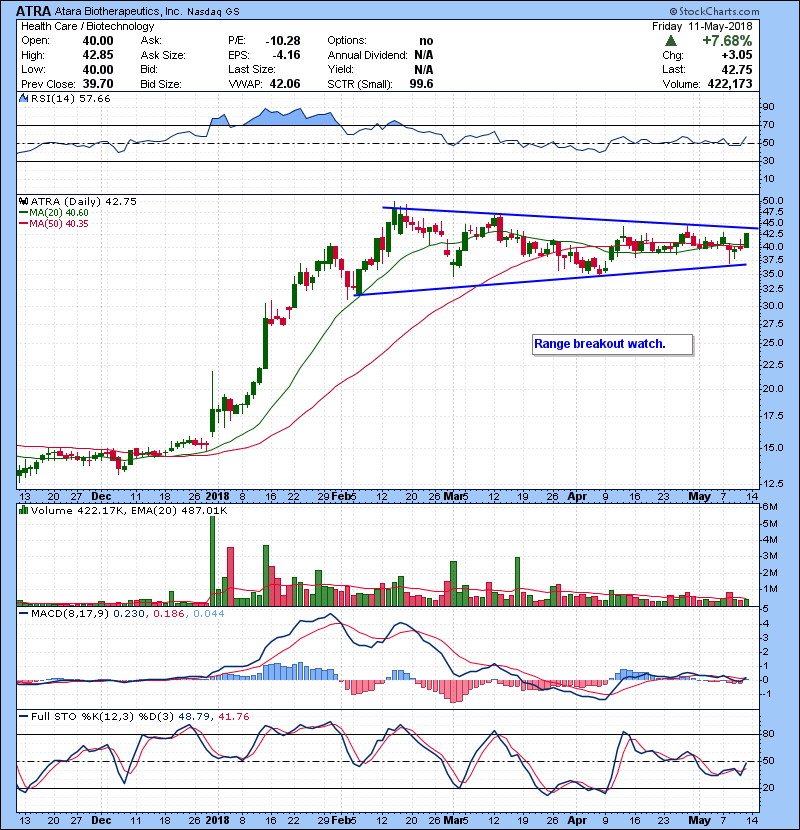Click the MACD(8,17,9) indicator label
Screen dimensions: 800x830
click(70, 614)
